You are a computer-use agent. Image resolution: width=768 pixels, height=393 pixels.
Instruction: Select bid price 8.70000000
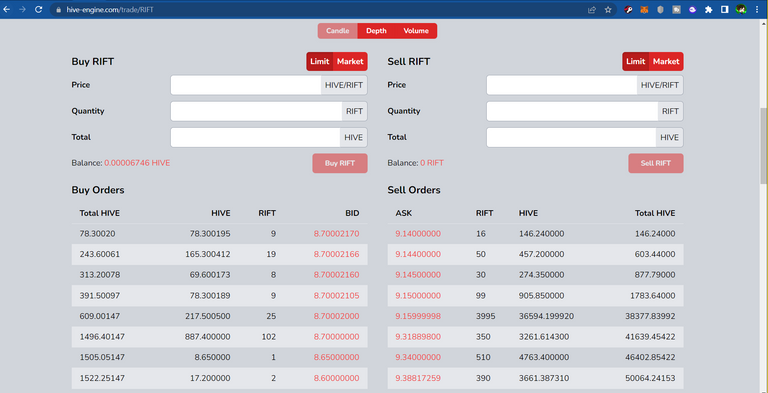[x=336, y=337]
